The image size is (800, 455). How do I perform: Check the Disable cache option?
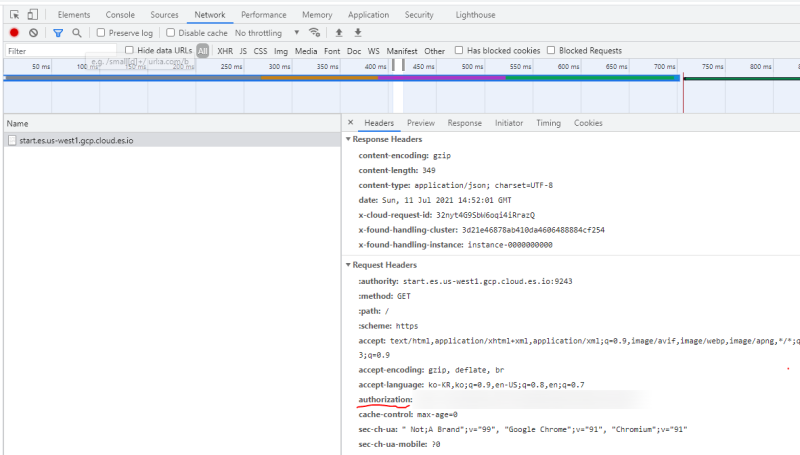pos(169,33)
